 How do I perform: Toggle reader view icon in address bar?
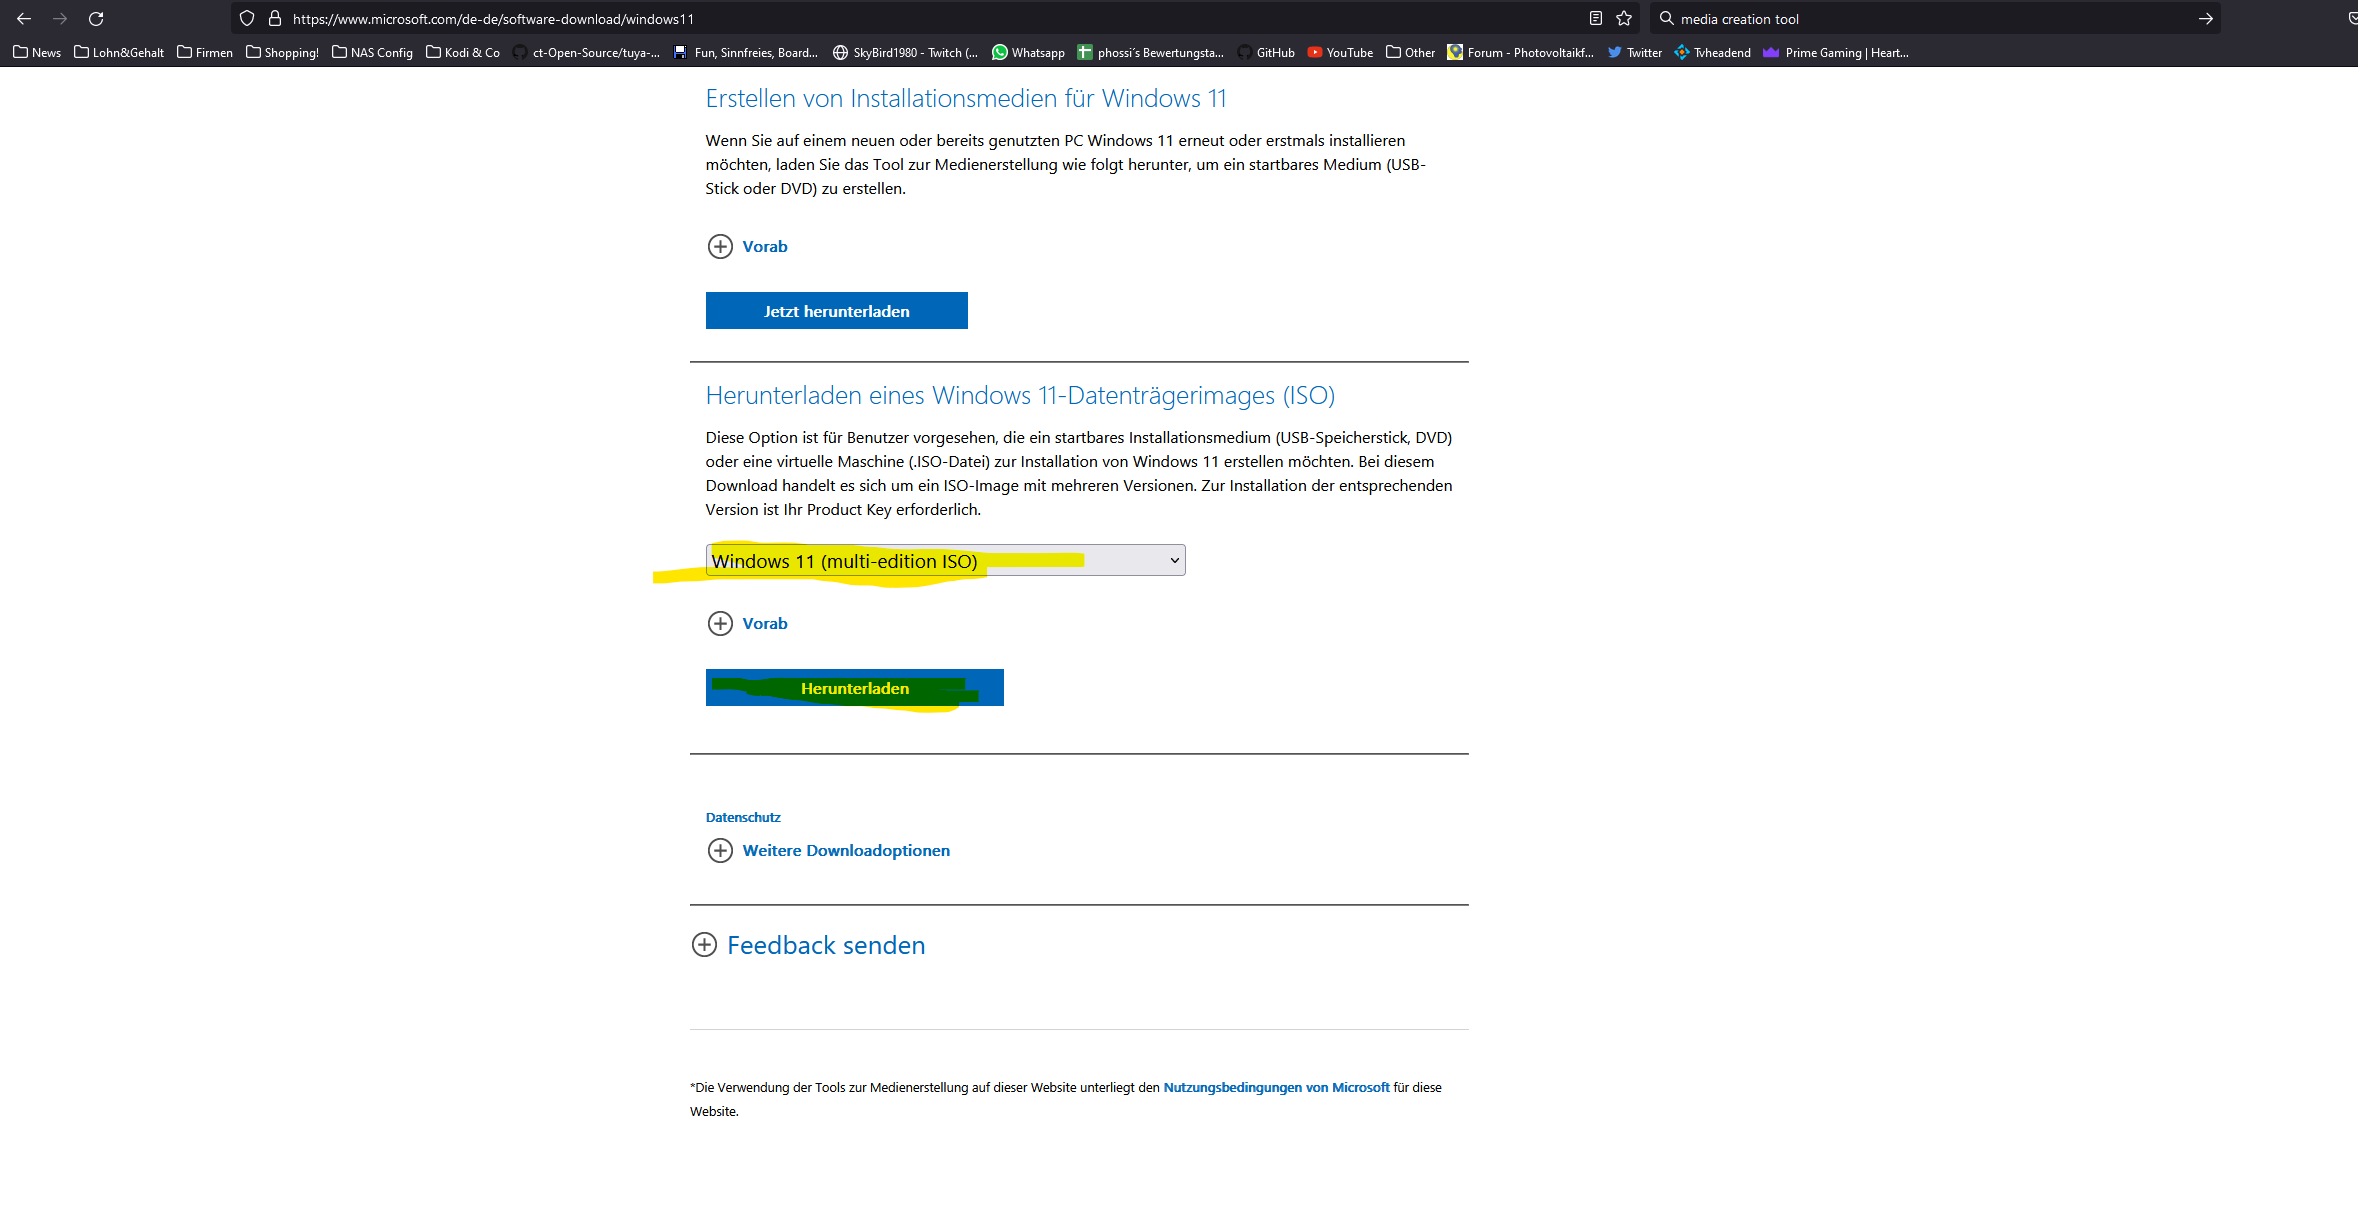click(x=1596, y=18)
